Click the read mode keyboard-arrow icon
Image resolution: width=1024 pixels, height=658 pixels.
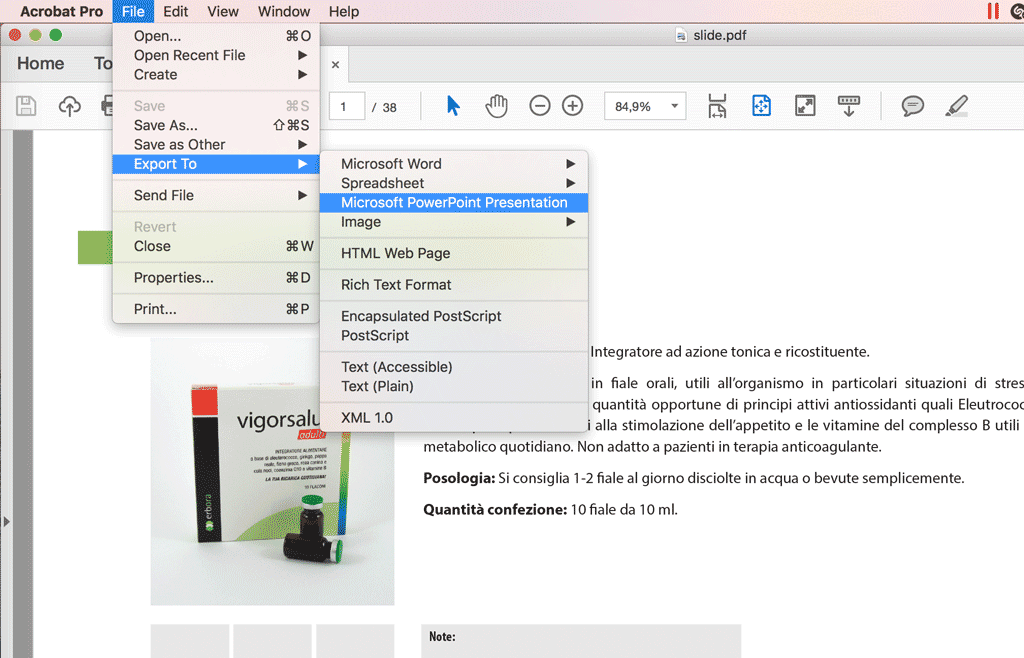tap(848, 106)
